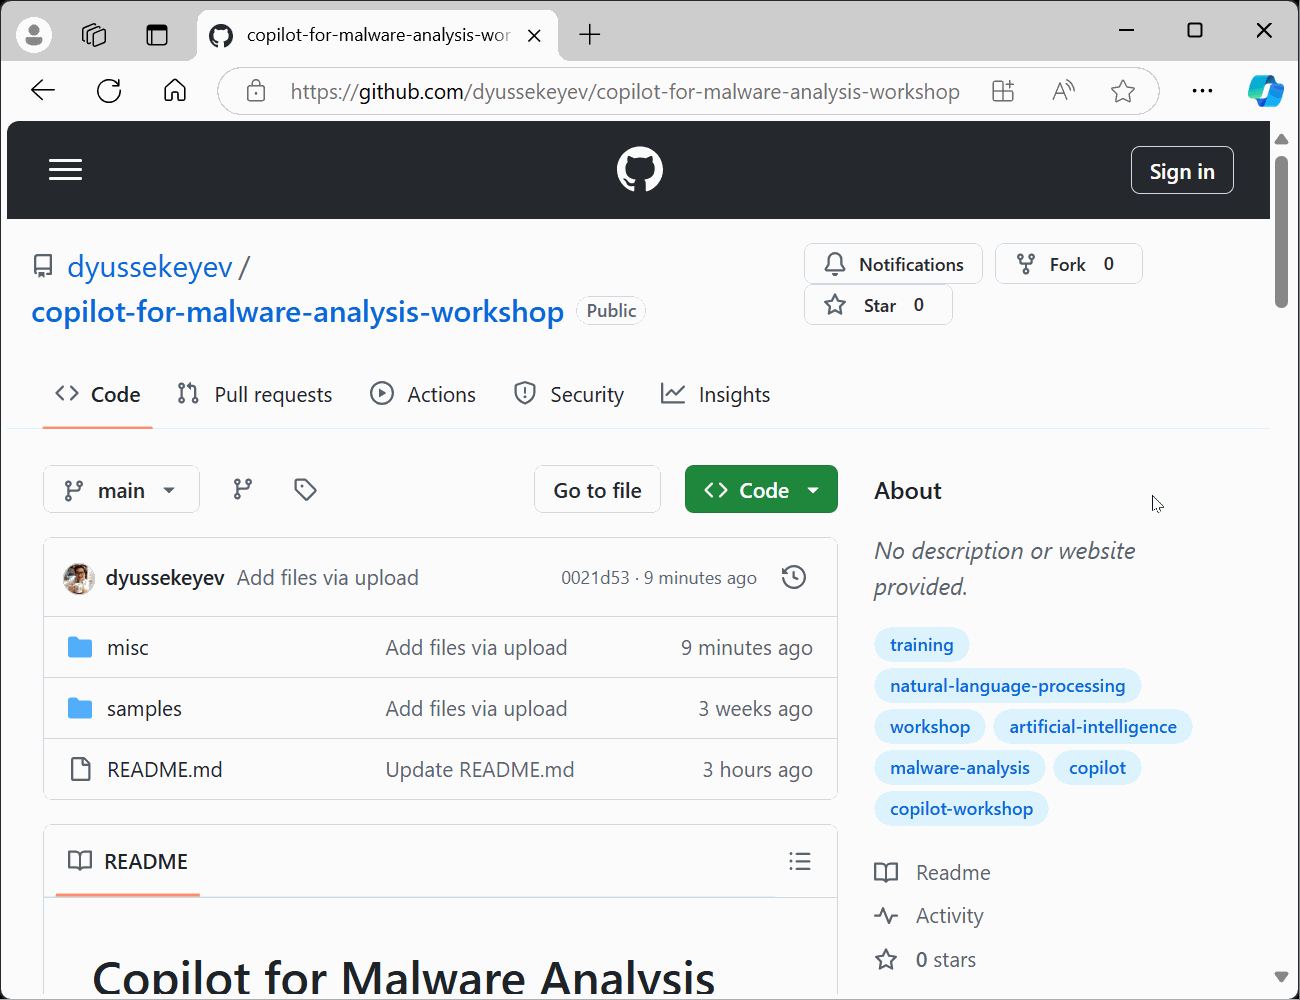Open the README.md file
This screenshot has width=1300, height=1000.
pyautogui.click(x=165, y=770)
